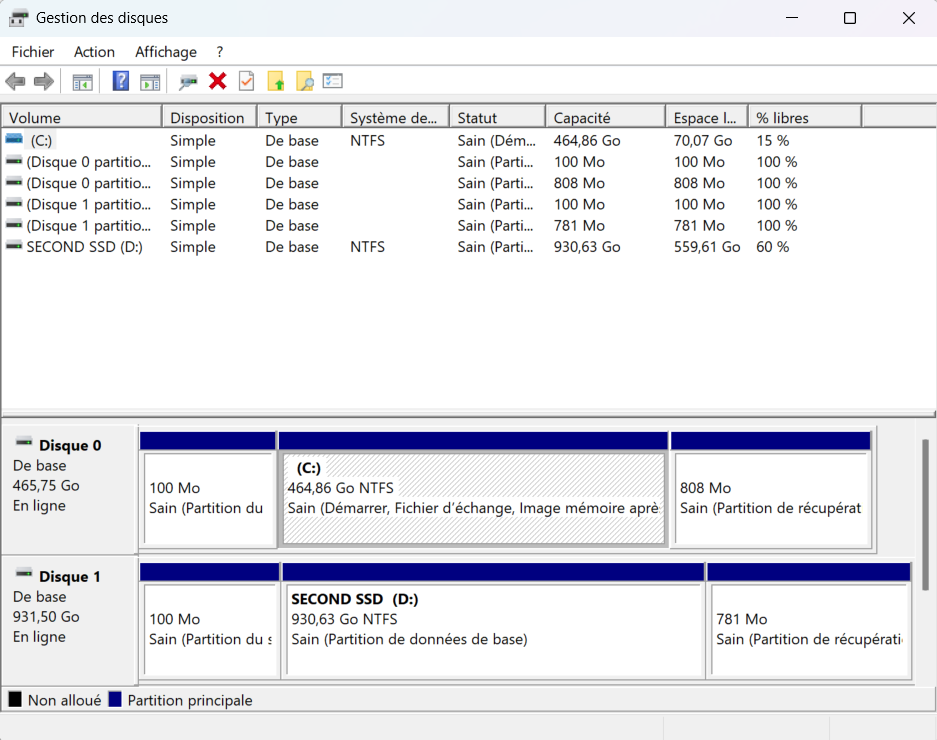Open the Action menu
This screenshot has width=937, height=740.
tap(94, 52)
